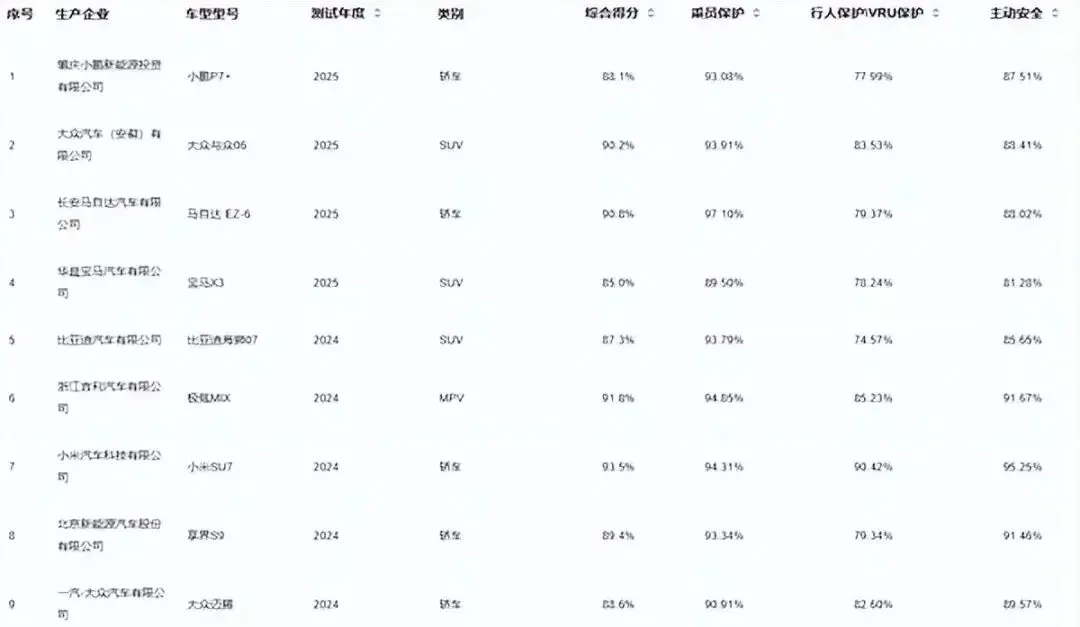Select the 宝马X3 row model name
The height and width of the screenshot is (627, 1080).
[x=205, y=283]
